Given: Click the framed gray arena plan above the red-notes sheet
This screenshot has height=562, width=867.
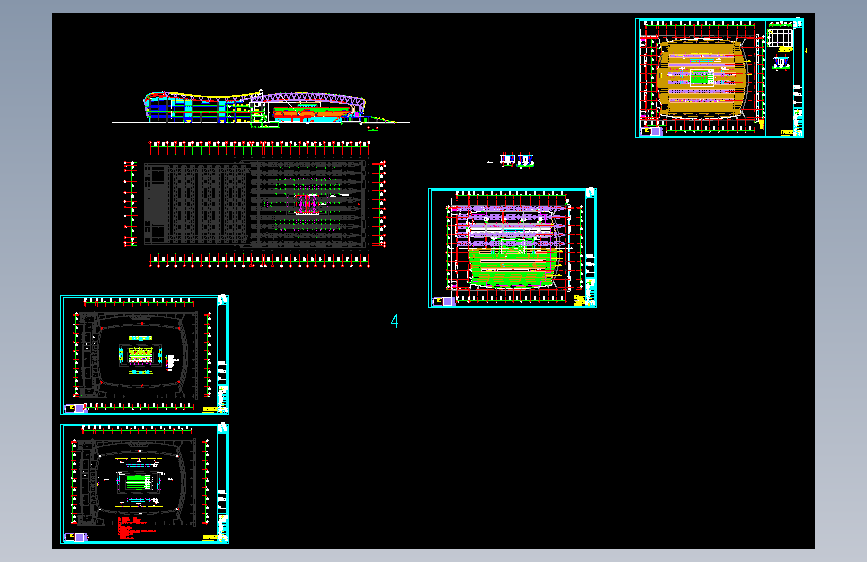Looking at the screenshot, I should point(144,355).
